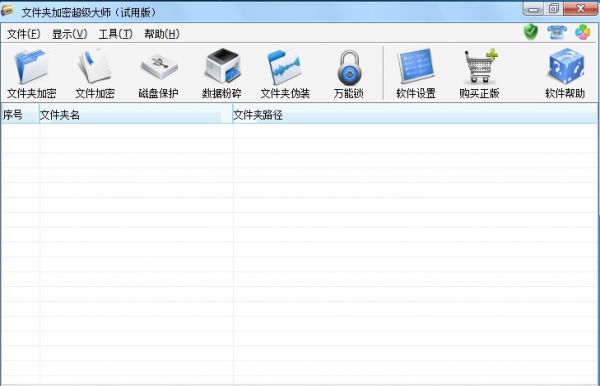Sort by 文件夹名 column header

[x=136, y=115]
